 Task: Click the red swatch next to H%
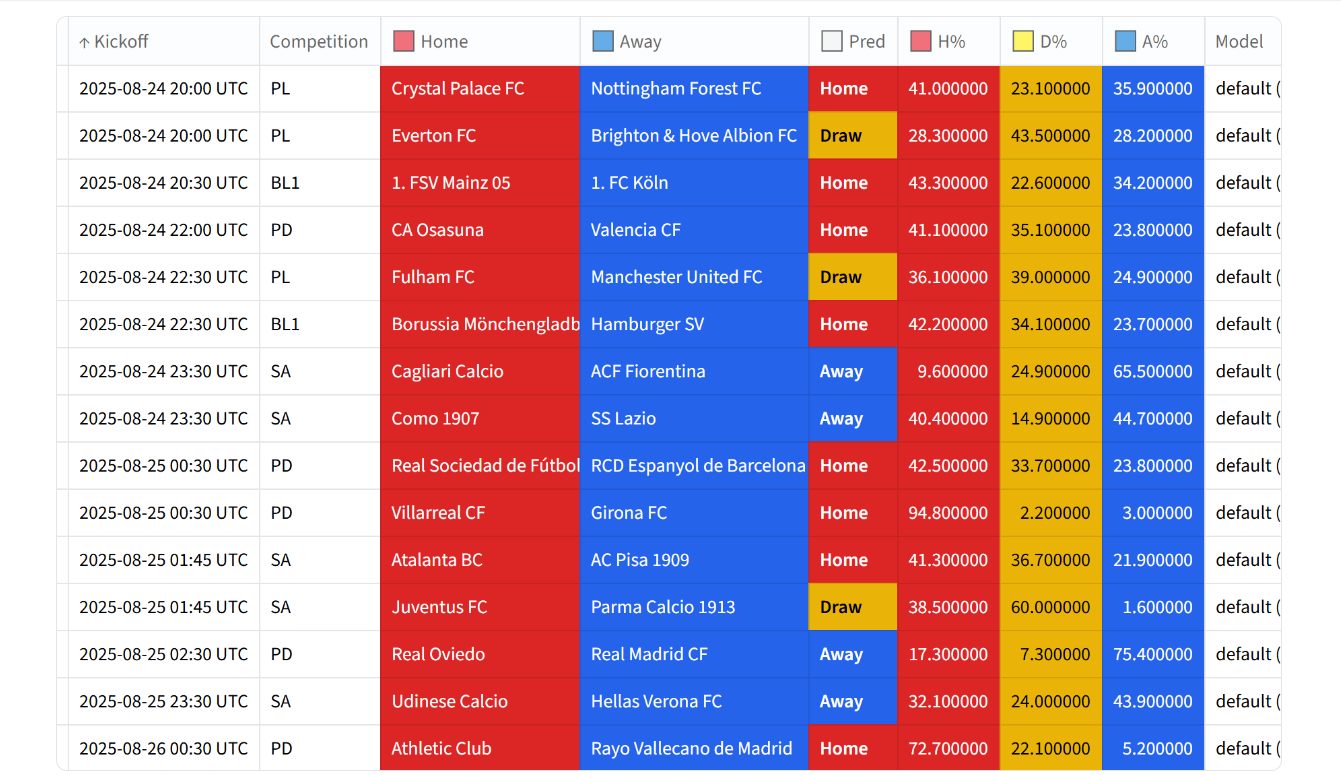click(920, 42)
